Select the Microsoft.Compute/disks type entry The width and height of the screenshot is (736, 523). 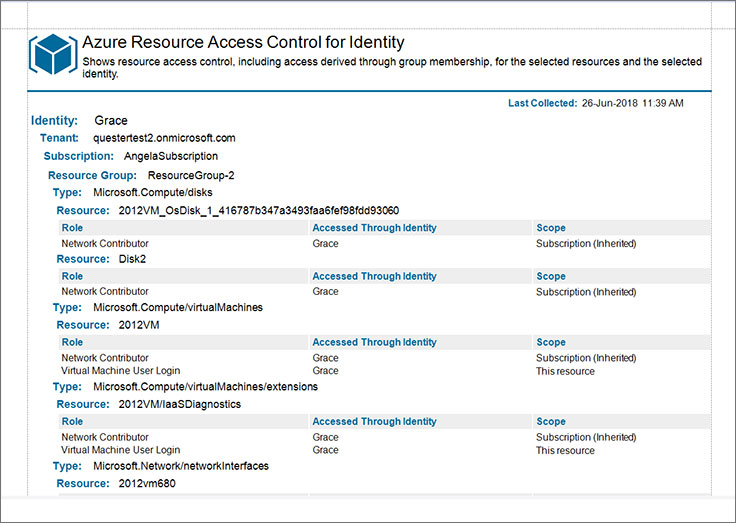(x=153, y=192)
